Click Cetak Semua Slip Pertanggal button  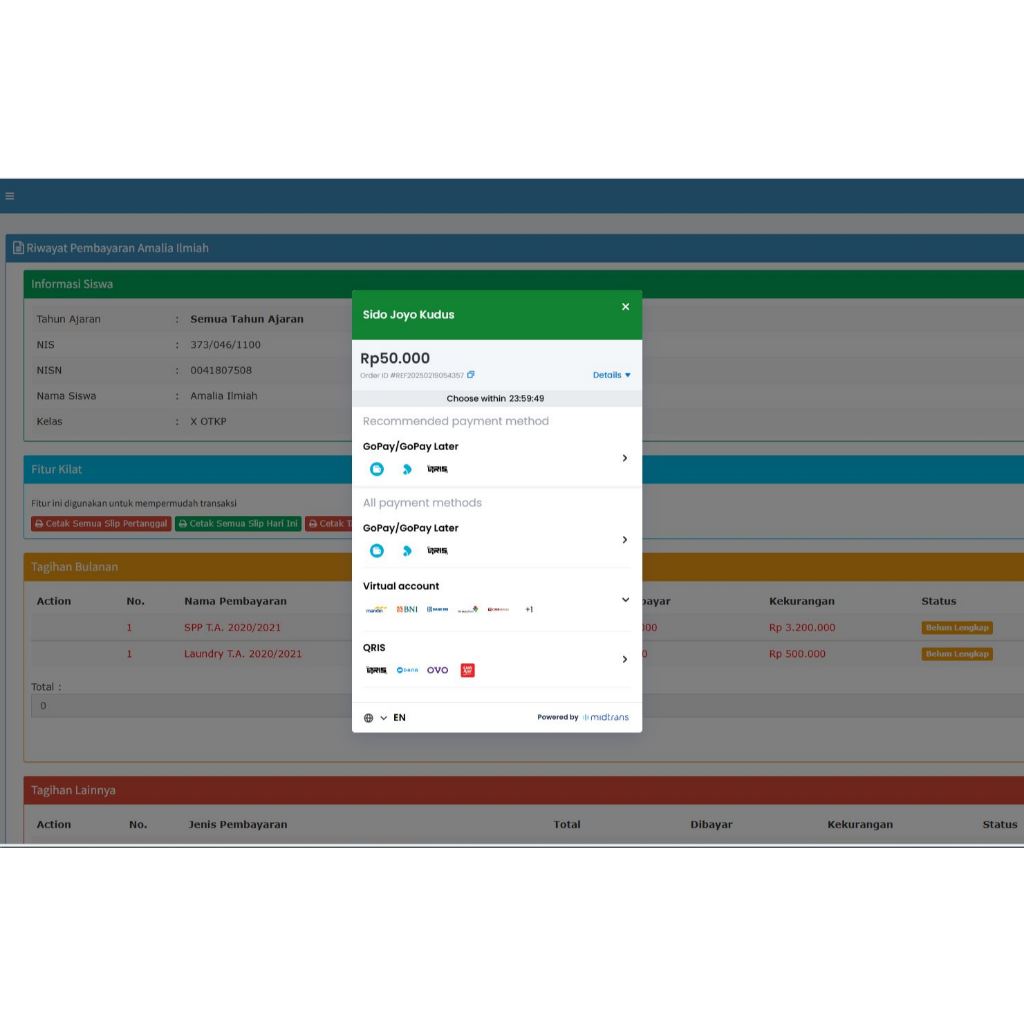pos(101,524)
